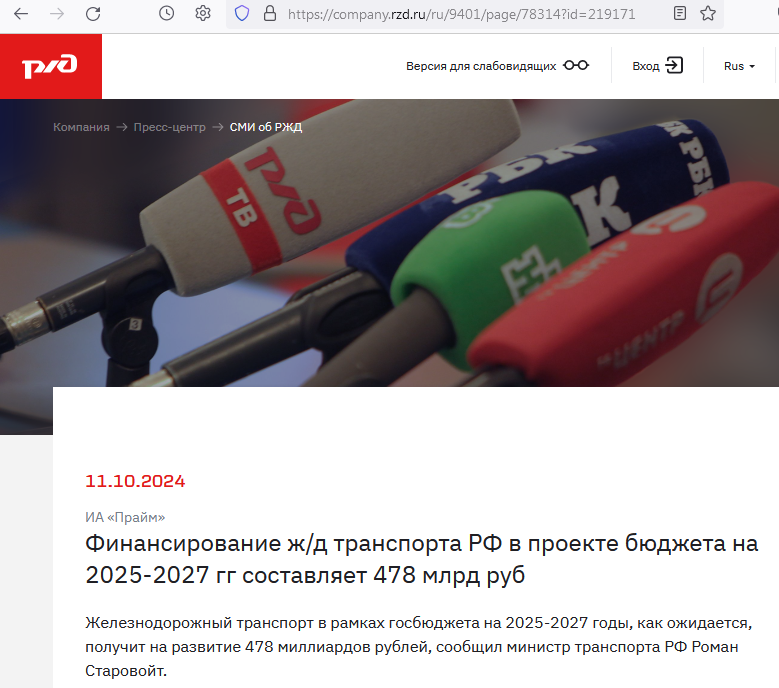Click the browser back arrow

point(21,14)
